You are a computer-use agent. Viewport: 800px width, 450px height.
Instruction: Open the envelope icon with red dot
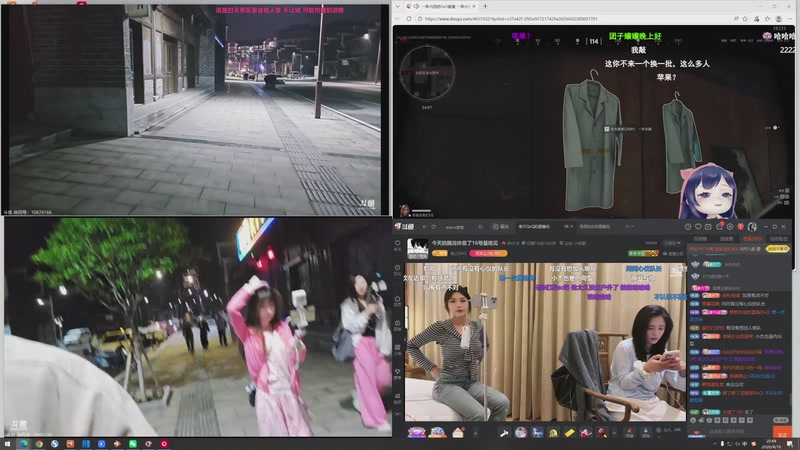[x=458, y=432]
